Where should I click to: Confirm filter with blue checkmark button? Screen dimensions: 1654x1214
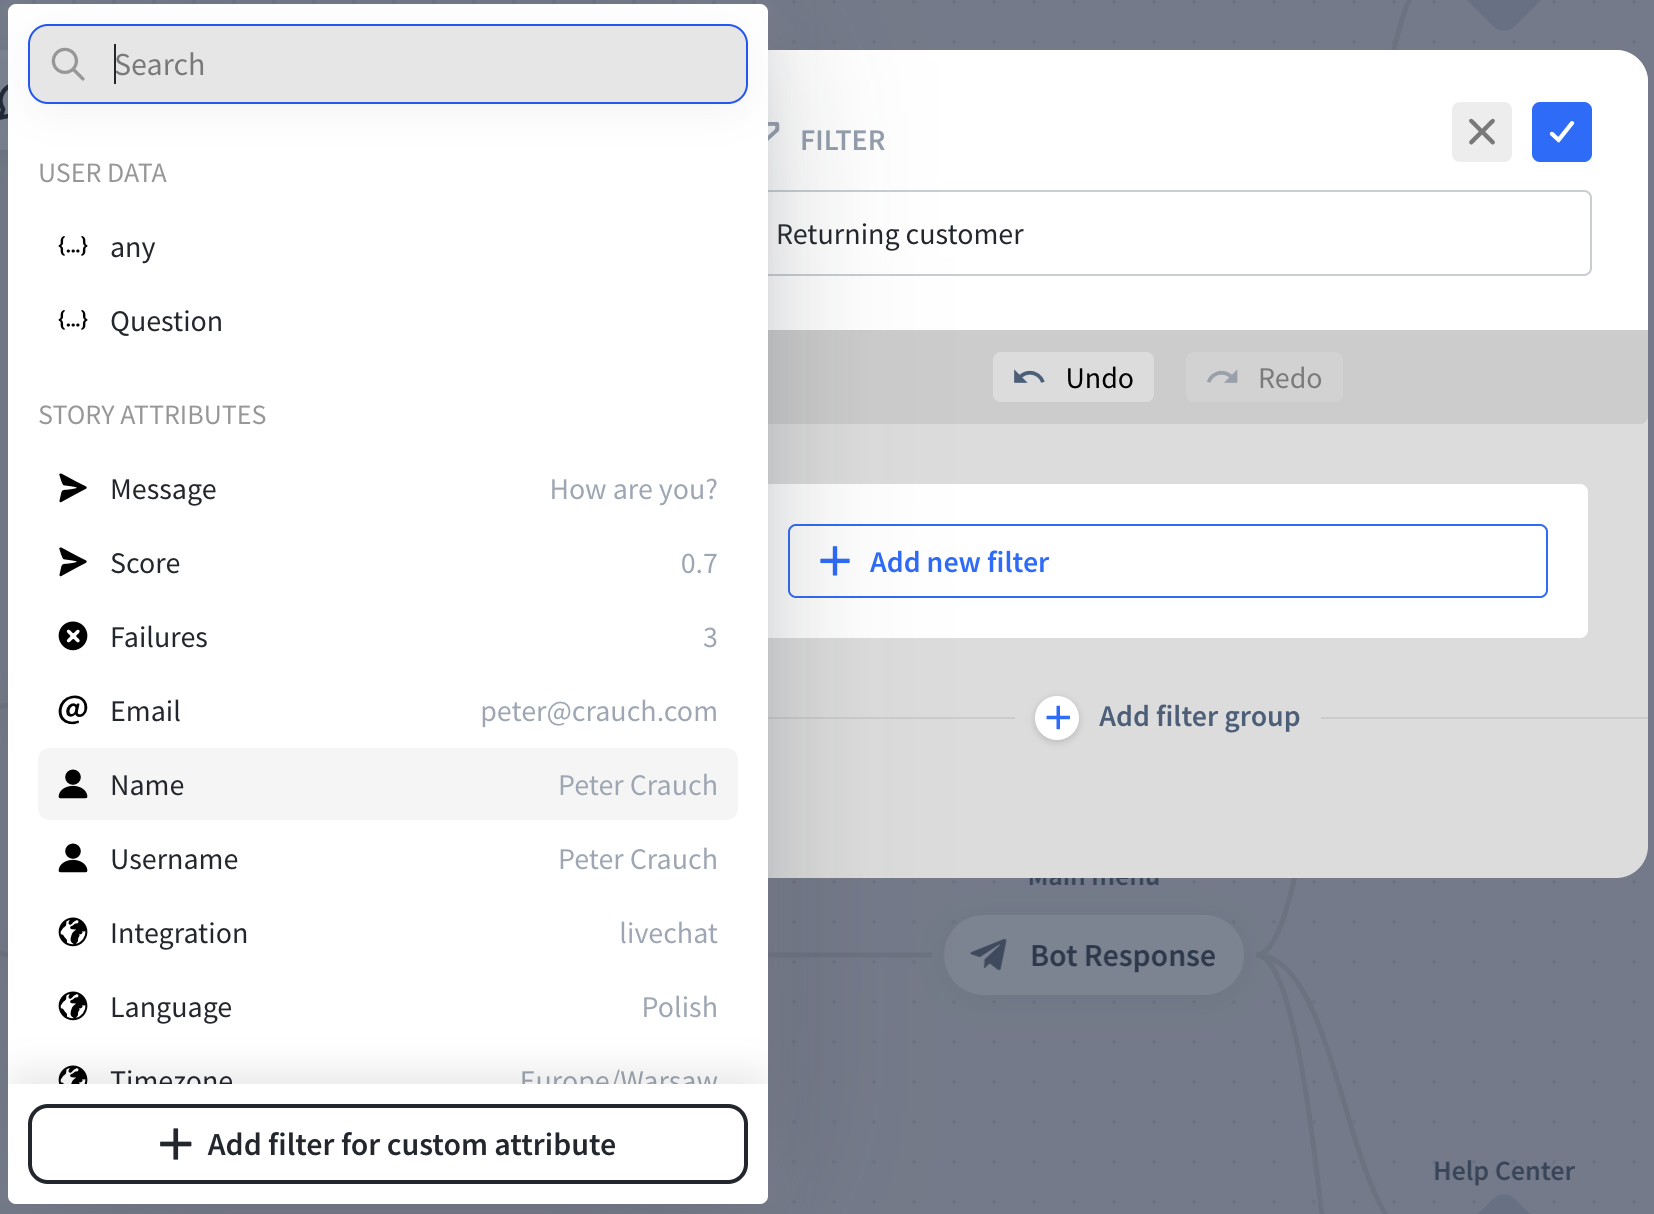[1561, 132]
